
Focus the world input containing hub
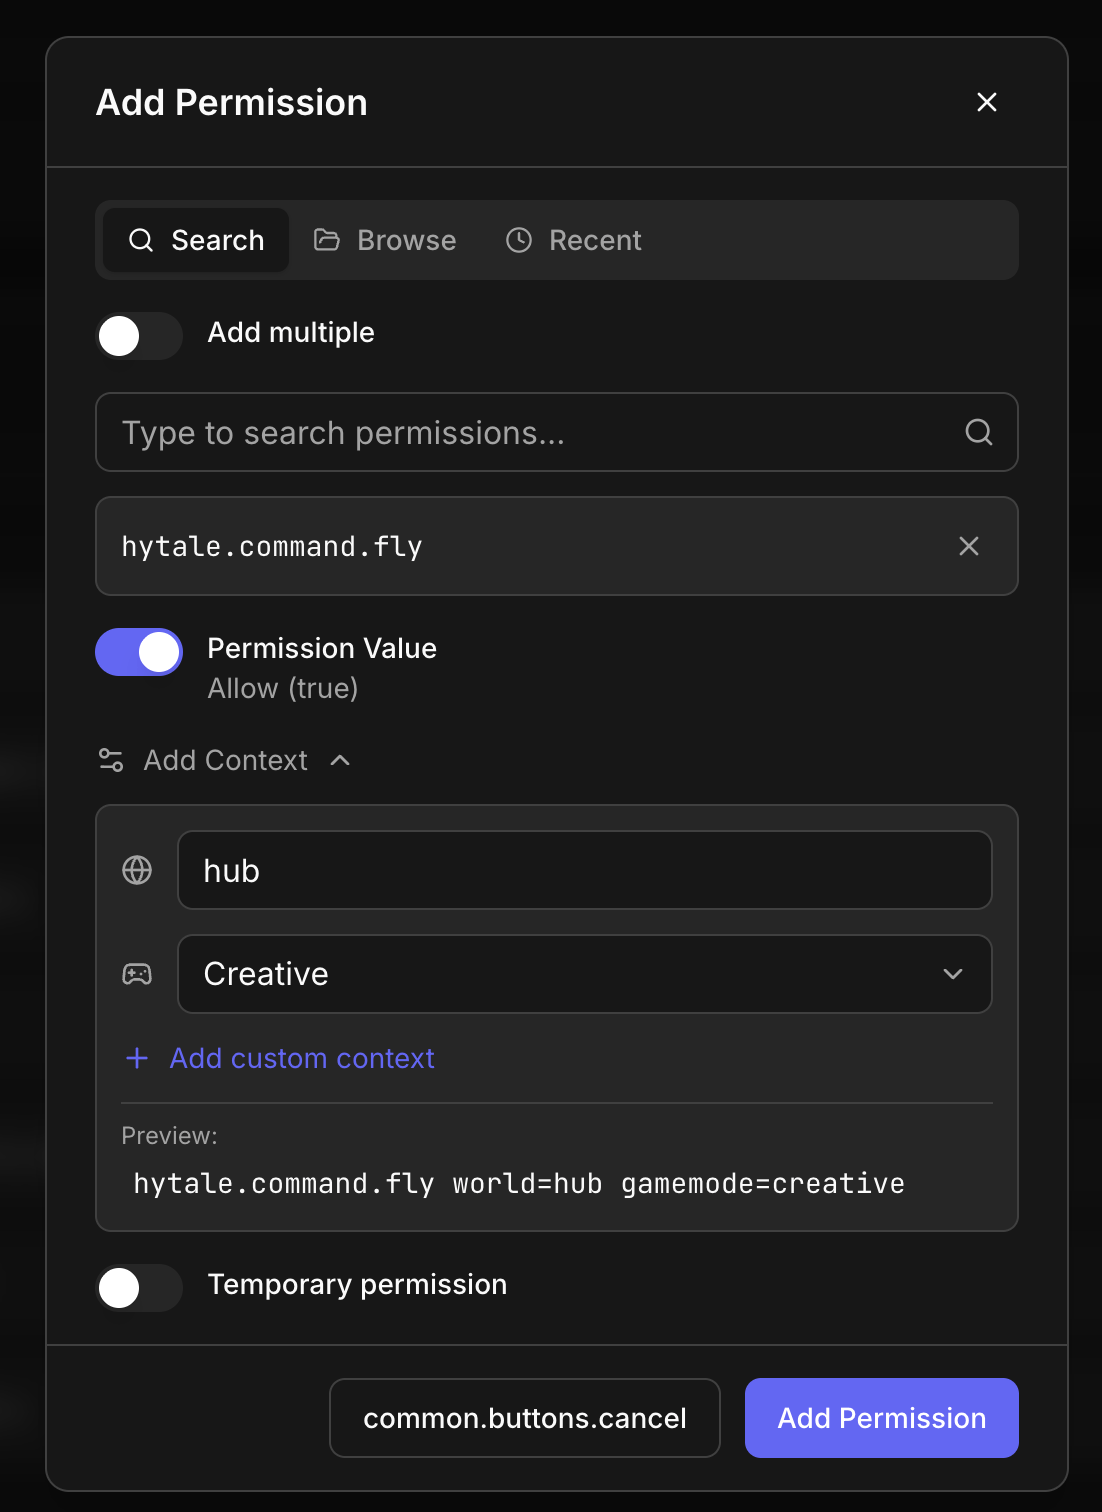[584, 870]
